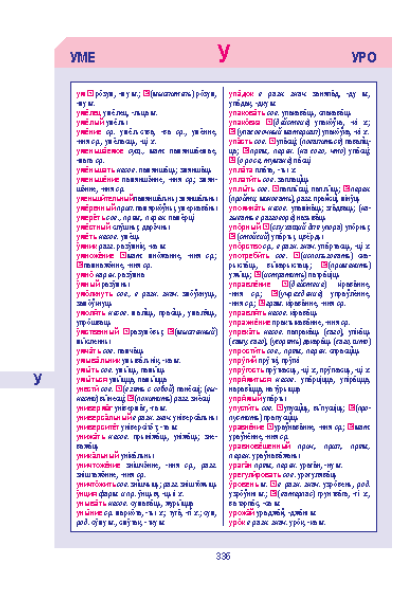The image size is (420, 600).
Task: Click the large pink 'У' section letter
Action: (x=224, y=53)
